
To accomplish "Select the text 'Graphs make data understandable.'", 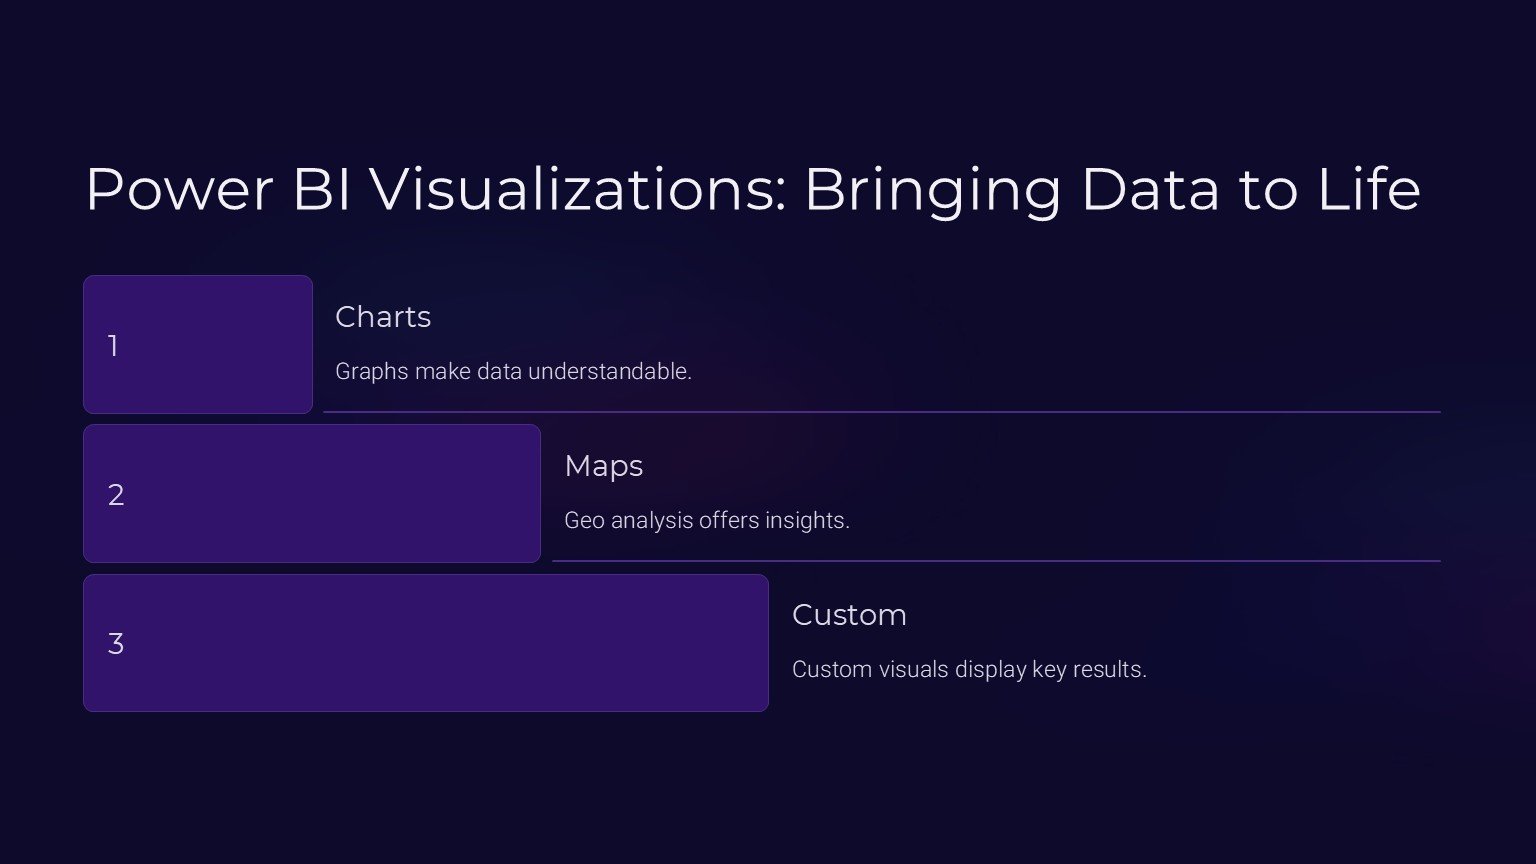I will point(513,371).
